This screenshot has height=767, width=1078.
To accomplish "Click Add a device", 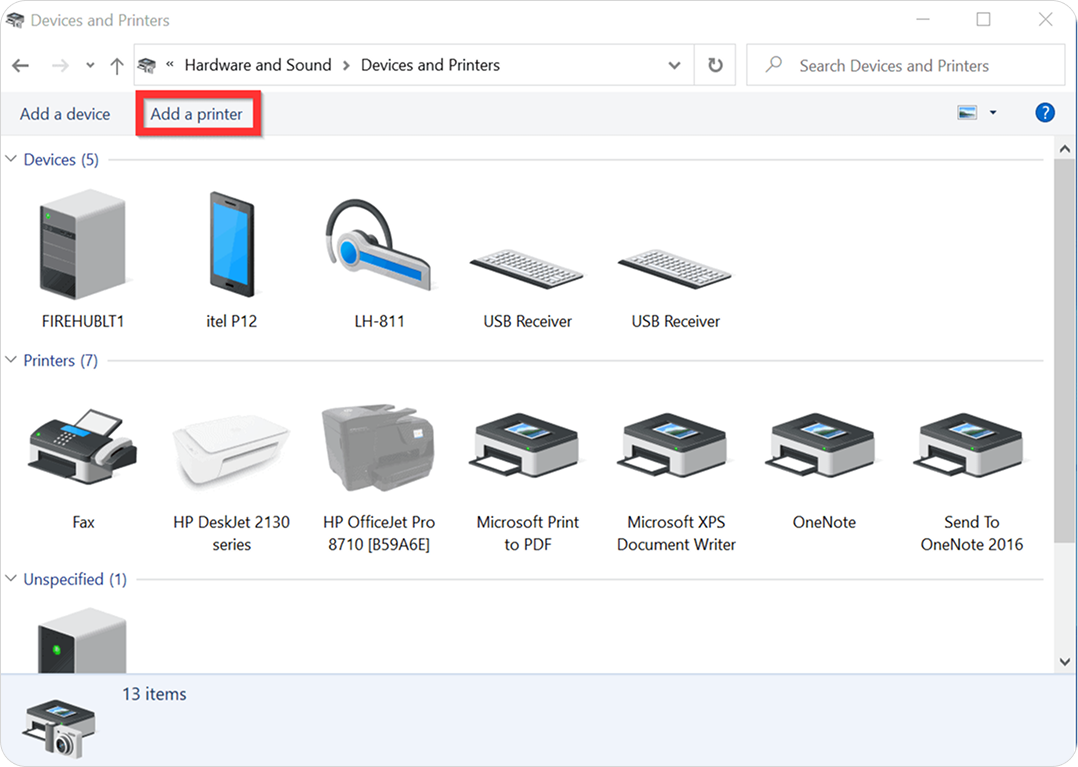I will point(65,114).
